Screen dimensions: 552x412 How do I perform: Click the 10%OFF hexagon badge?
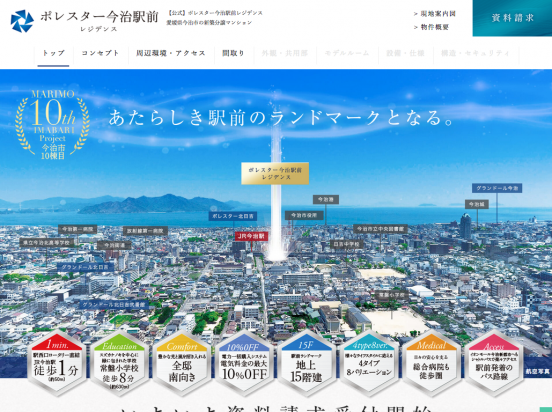(x=244, y=363)
